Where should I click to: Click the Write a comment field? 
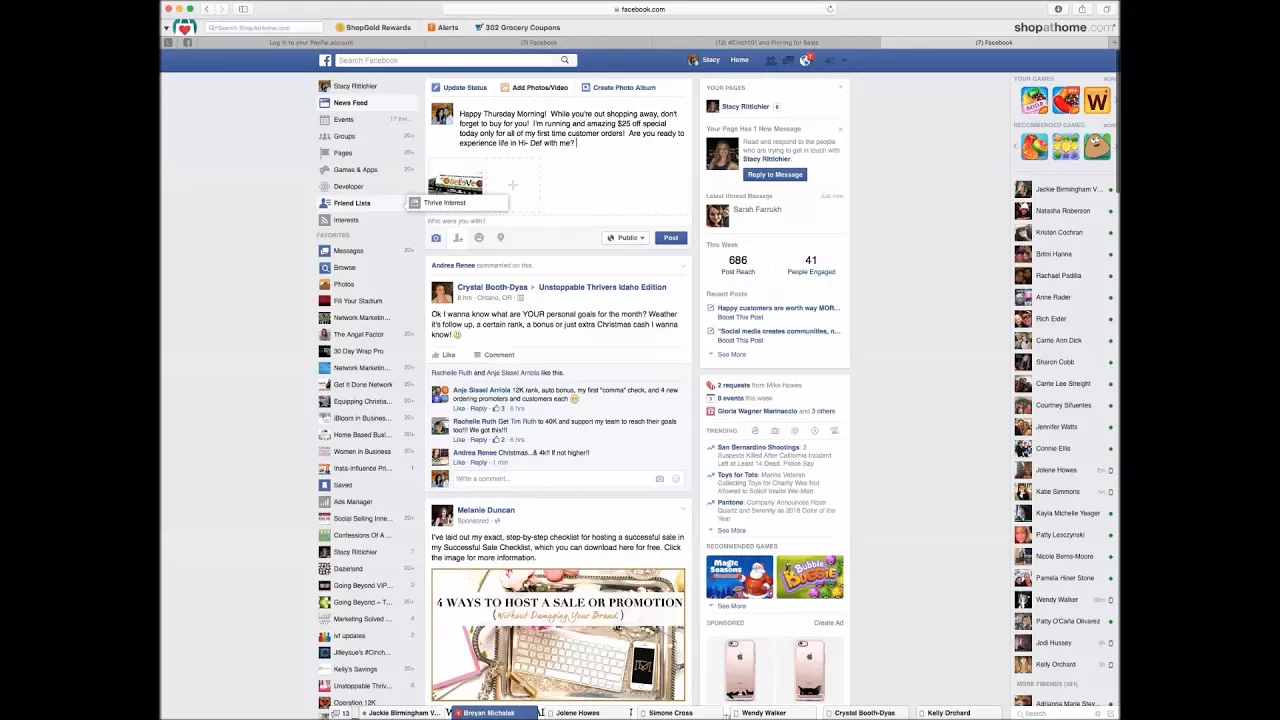pyautogui.click(x=553, y=479)
